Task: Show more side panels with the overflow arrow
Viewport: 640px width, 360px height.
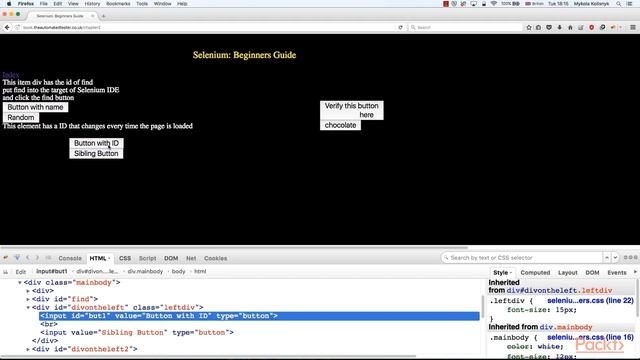Action: [635, 272]
